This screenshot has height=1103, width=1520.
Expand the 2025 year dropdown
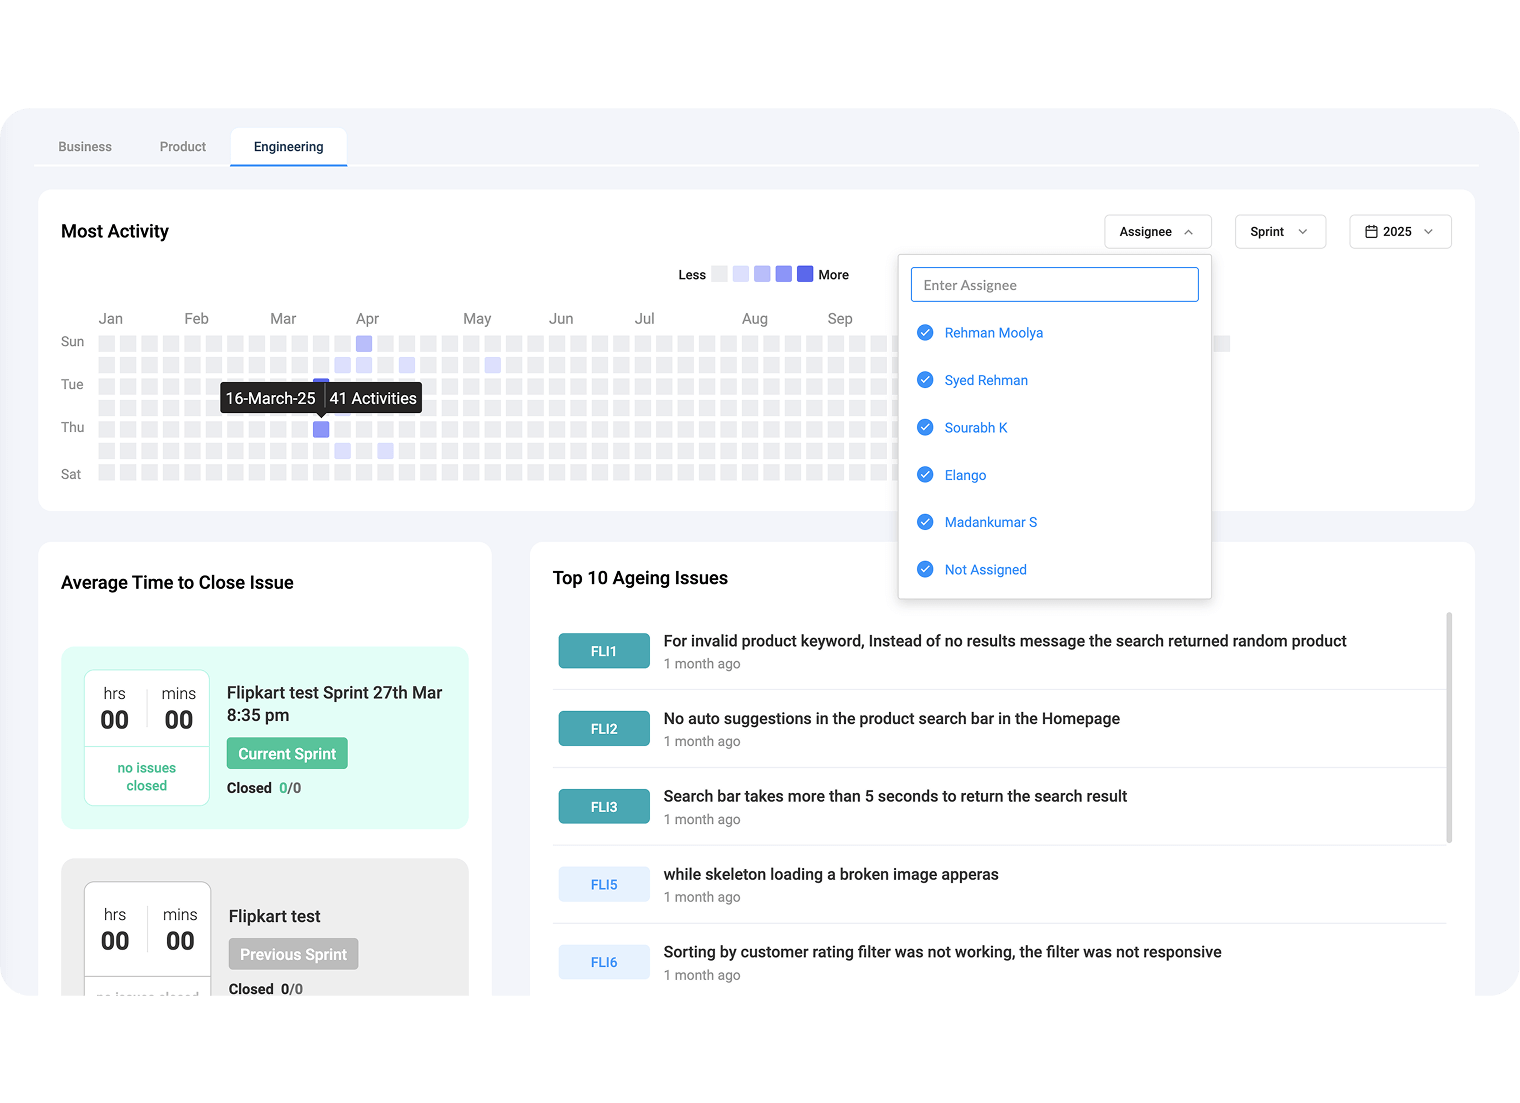click(x=1399, y=232)
